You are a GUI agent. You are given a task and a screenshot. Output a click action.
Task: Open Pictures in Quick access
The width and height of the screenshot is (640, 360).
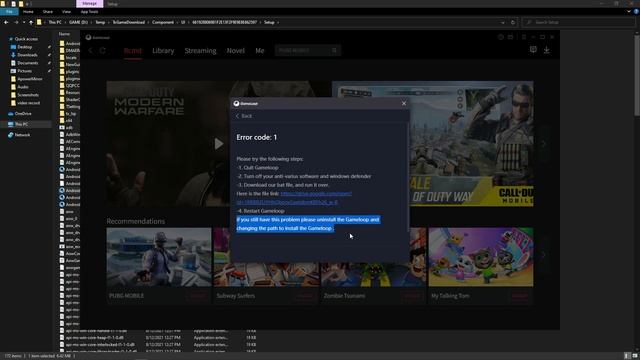pyautogui.click(x=24, y=71)
